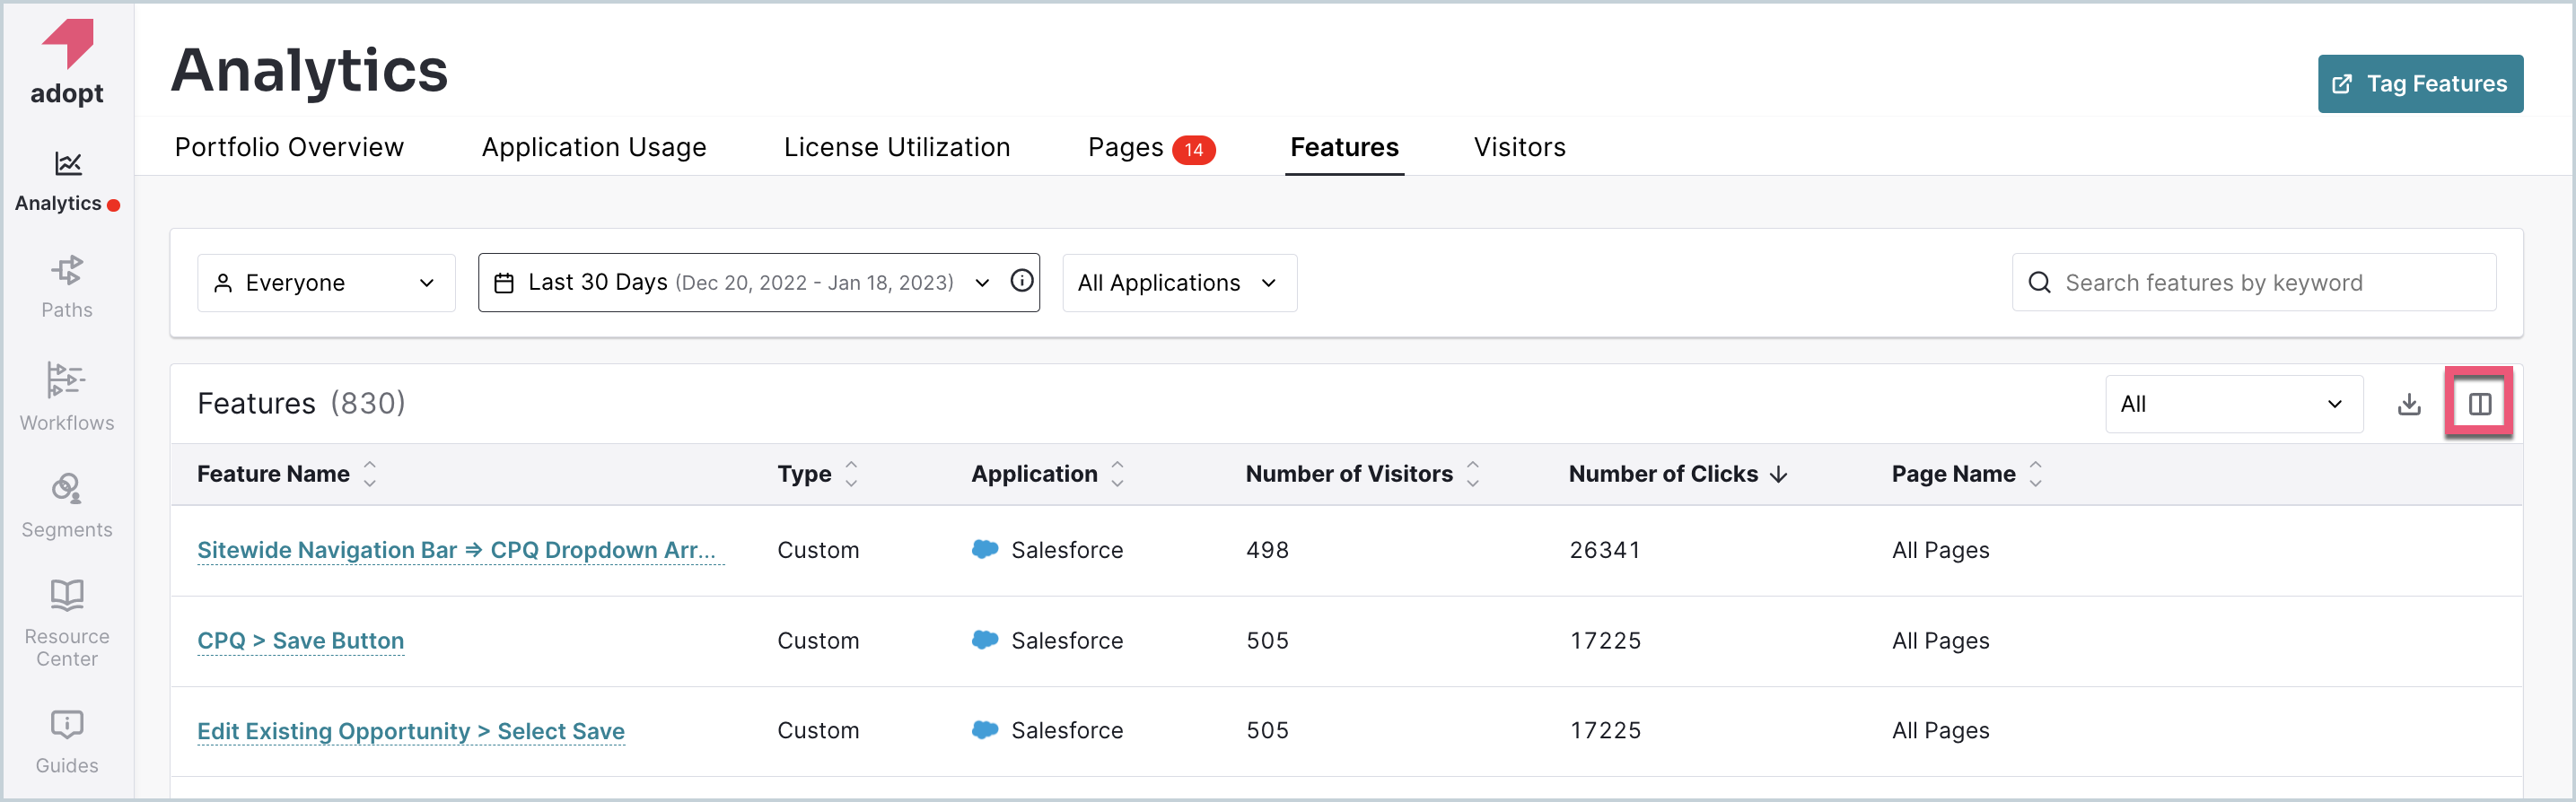
Task: Click Salesforce cloud icon in Edit Existing Opportunity row
Action: coord(985,729)
